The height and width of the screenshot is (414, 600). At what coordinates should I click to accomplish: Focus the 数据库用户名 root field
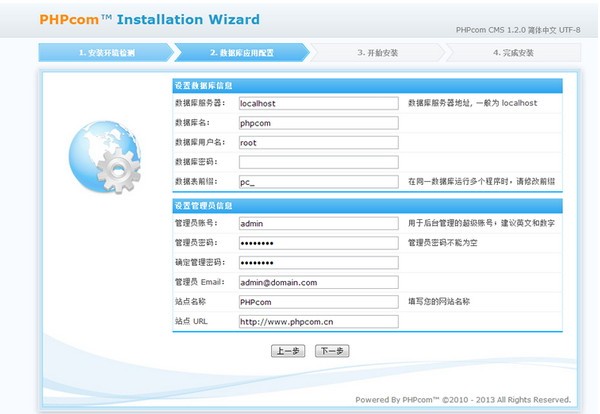tap(319, 142)
